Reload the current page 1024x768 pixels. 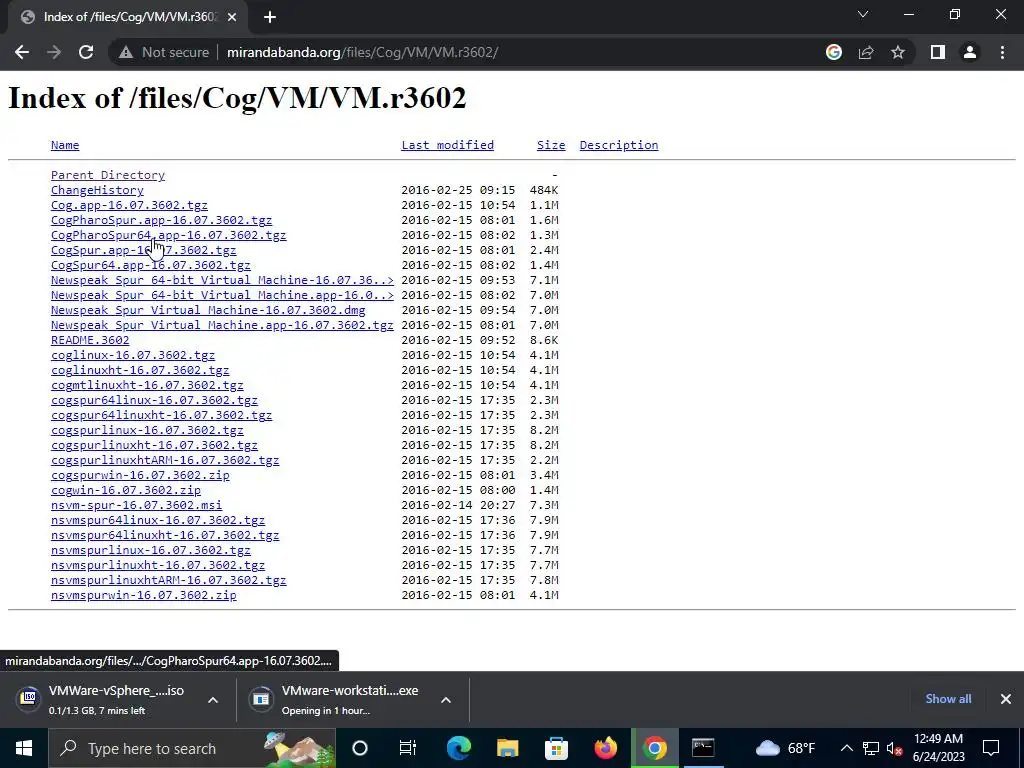pos(86,52)
